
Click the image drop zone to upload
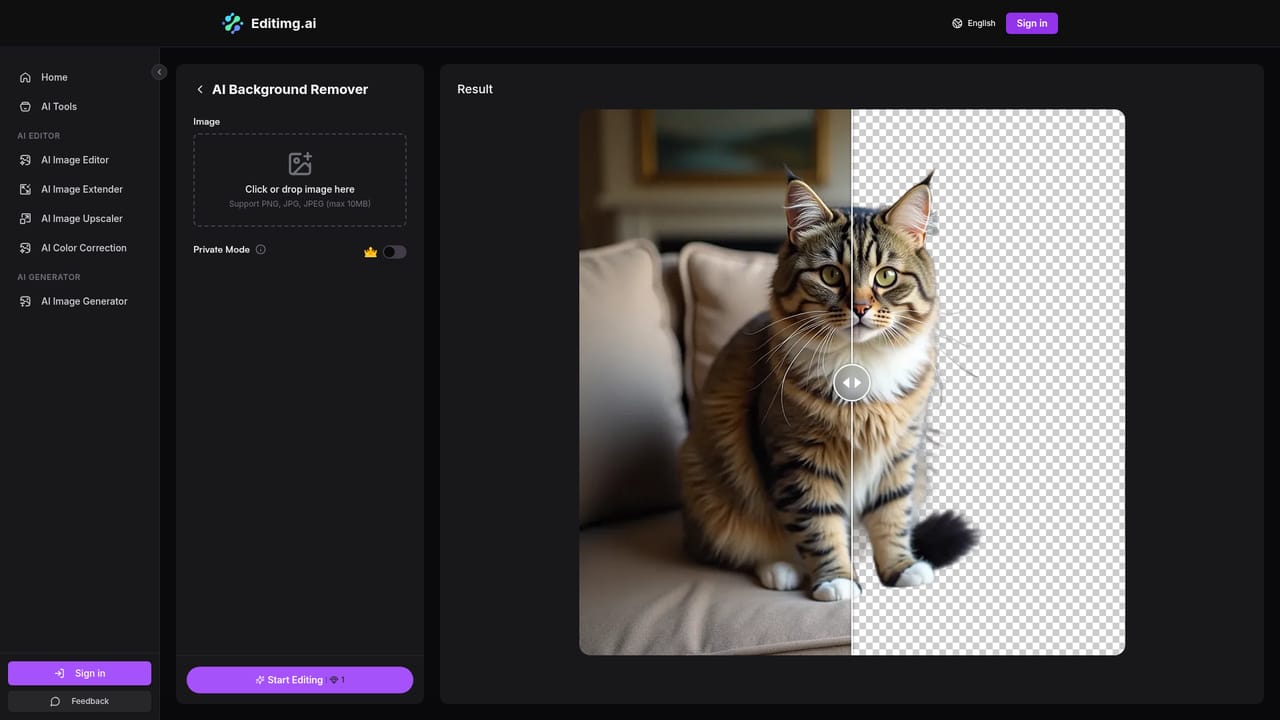point(300,180)
